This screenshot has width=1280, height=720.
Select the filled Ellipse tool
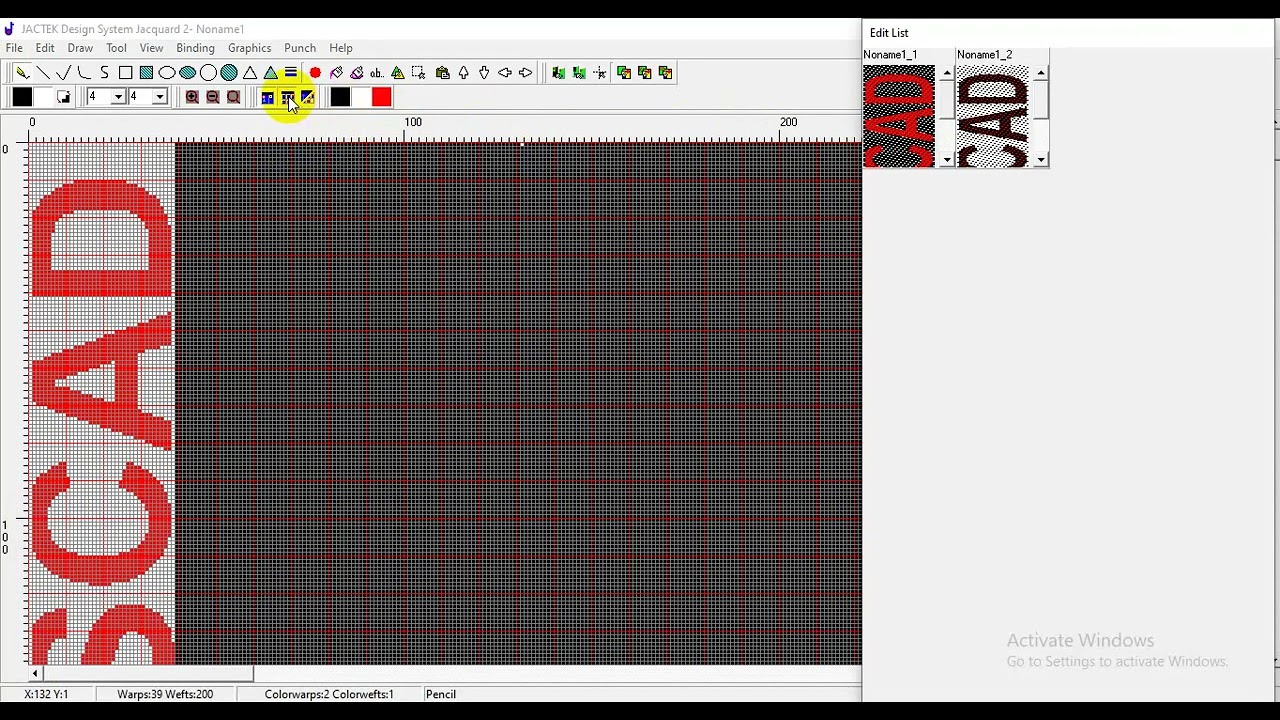188,72
